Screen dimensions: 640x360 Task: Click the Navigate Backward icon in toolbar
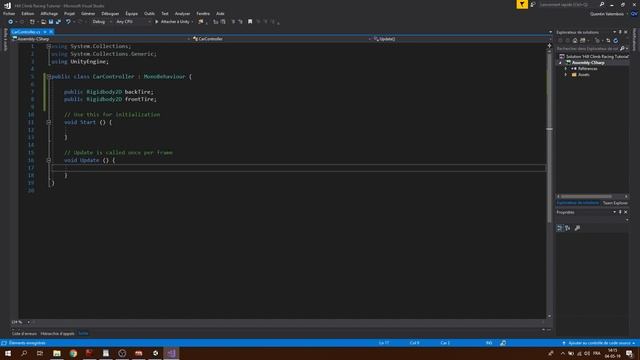coord(11,22)
